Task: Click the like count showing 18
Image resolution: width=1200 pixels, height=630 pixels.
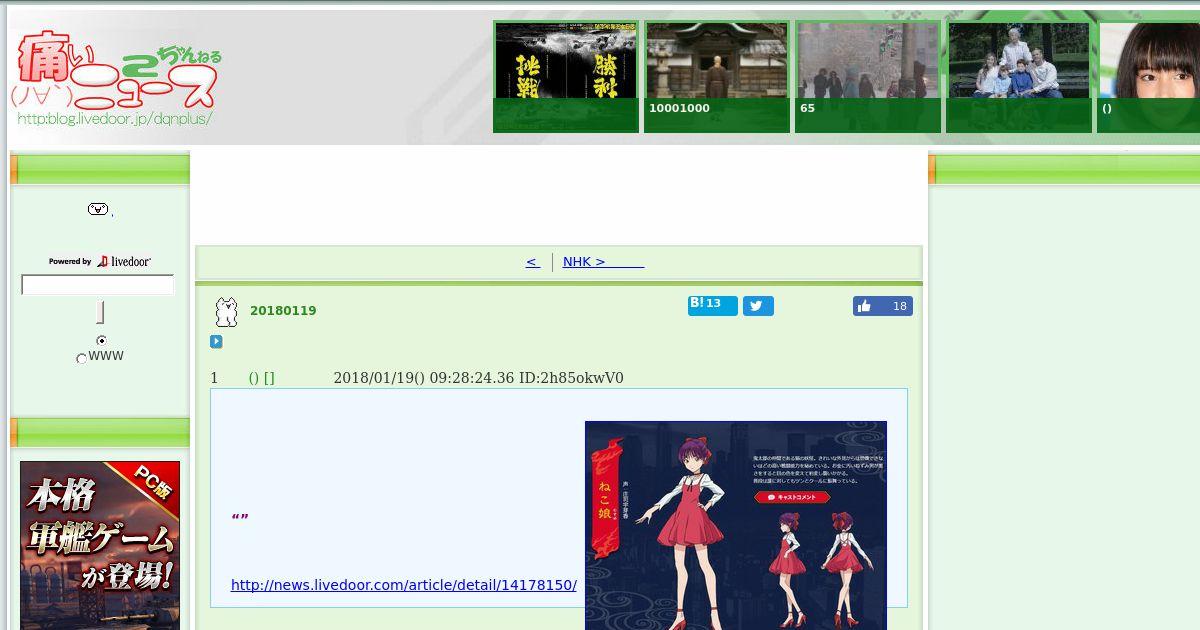Action: point(900,306)
